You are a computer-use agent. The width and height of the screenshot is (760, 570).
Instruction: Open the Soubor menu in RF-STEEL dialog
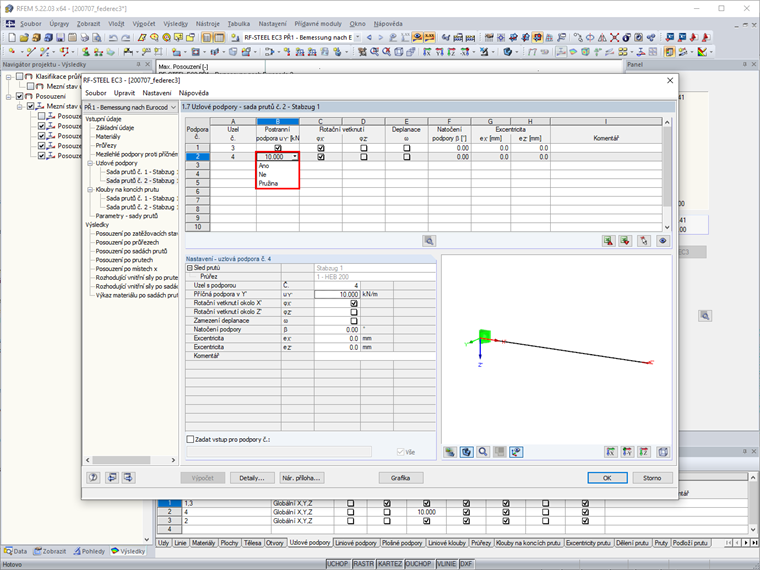point(95,93)
